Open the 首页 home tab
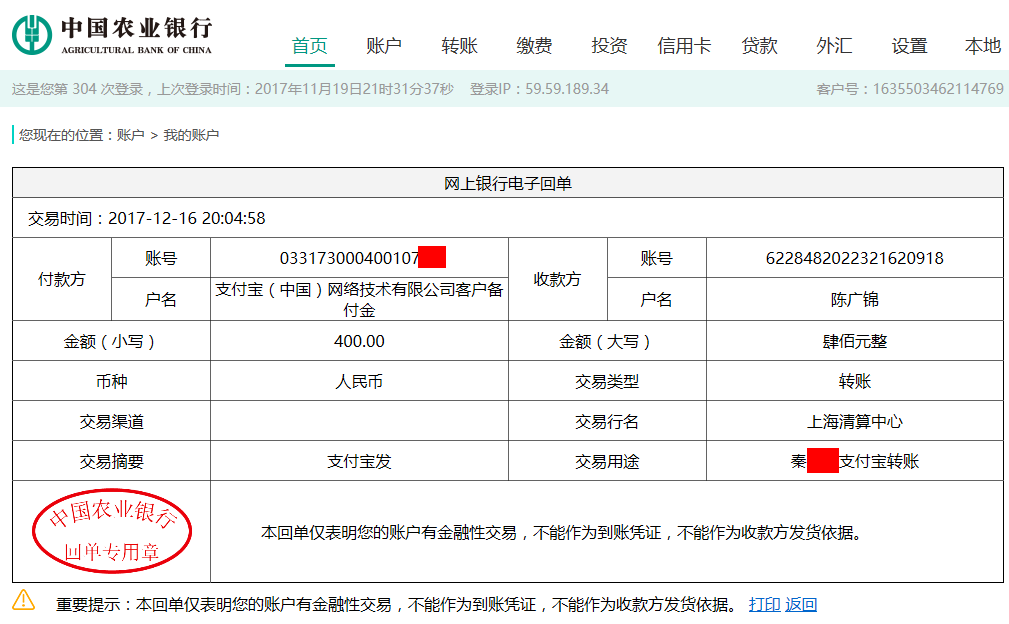The height and width of the screenshot is (624, 1009). (x=310, y=44)
